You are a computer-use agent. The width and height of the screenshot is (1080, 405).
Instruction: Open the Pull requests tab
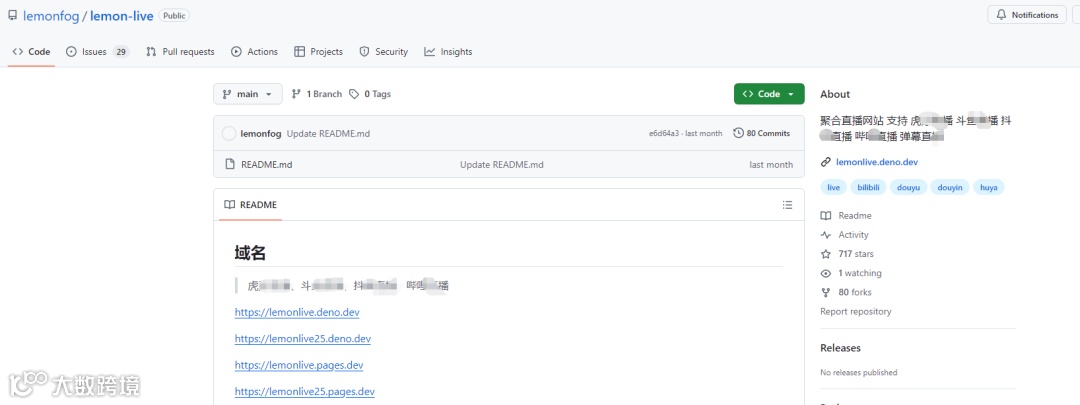tap(180, 52)
